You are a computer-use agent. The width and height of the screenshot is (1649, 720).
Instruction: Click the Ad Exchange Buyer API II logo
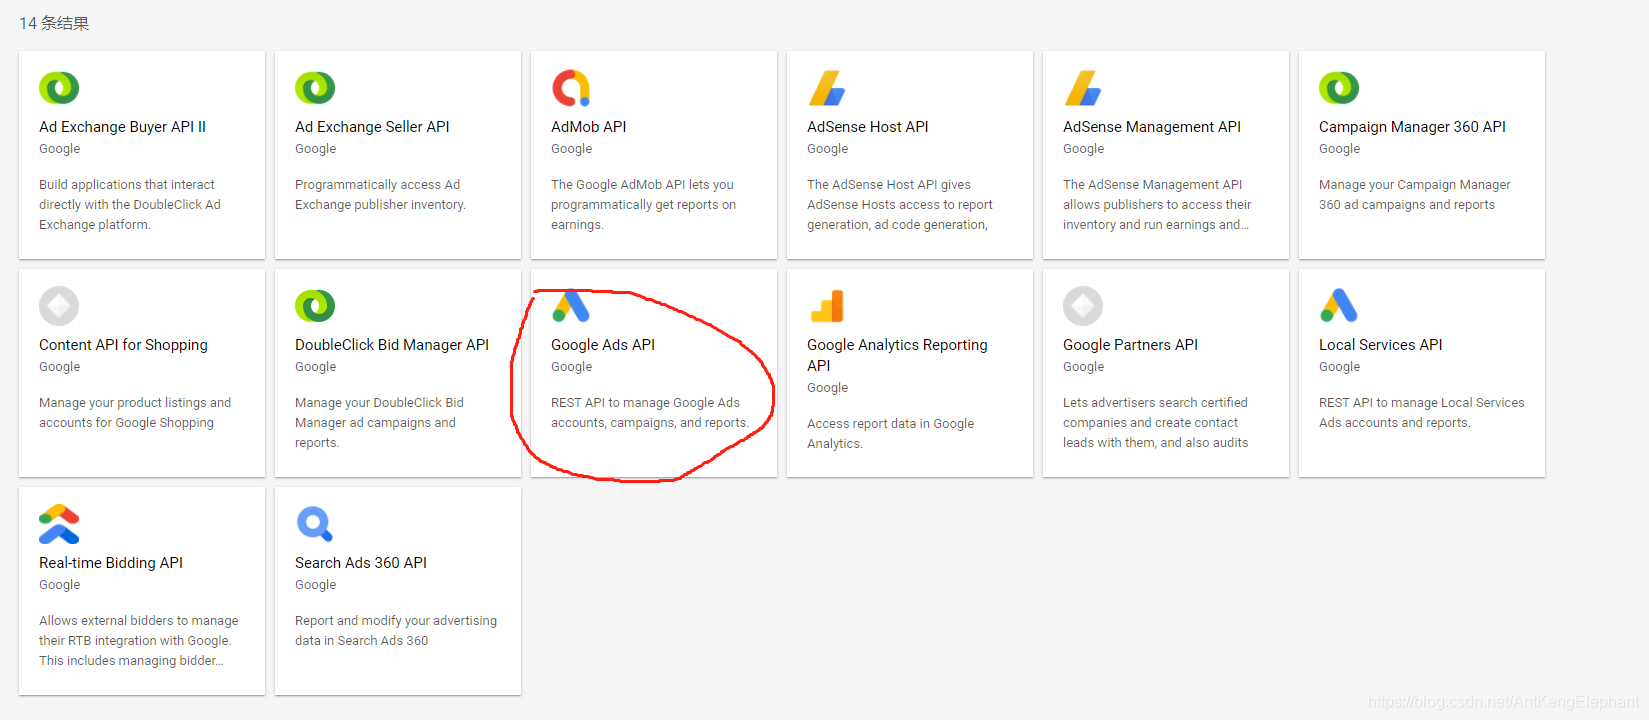point(59,88)
